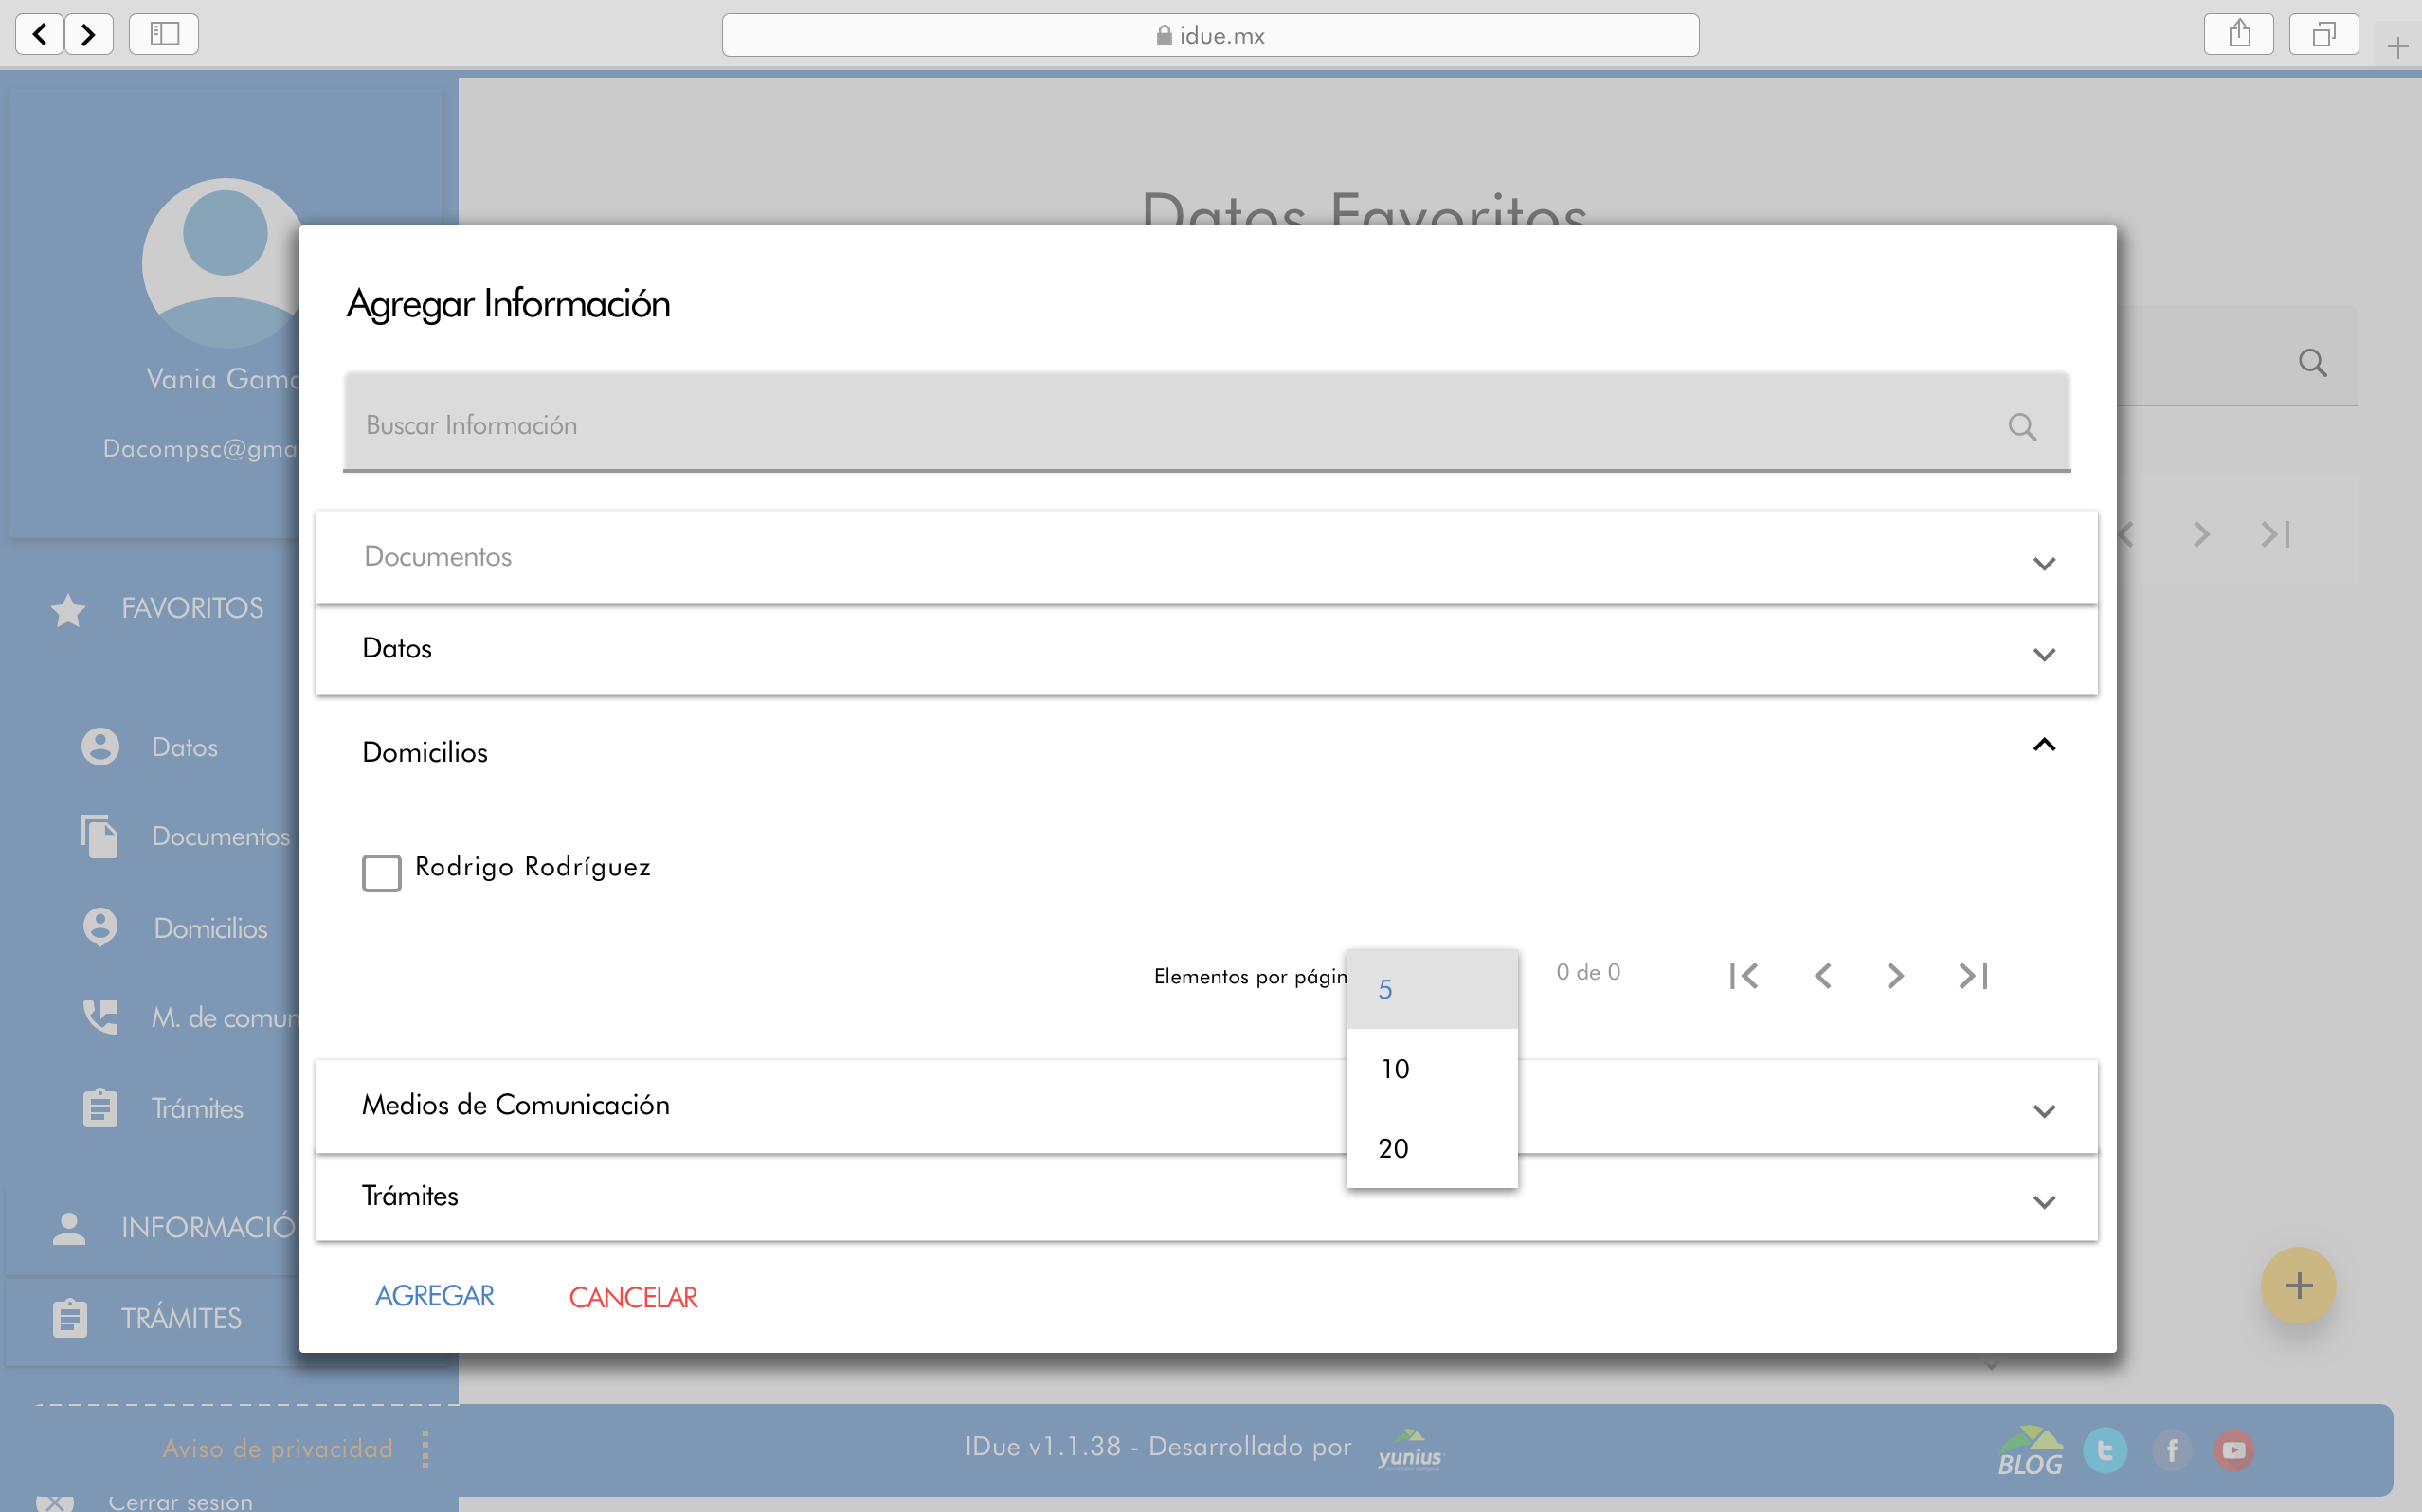
Task: Click search magnifier in Buscar Información field
Action: [x=2021, y=427]
